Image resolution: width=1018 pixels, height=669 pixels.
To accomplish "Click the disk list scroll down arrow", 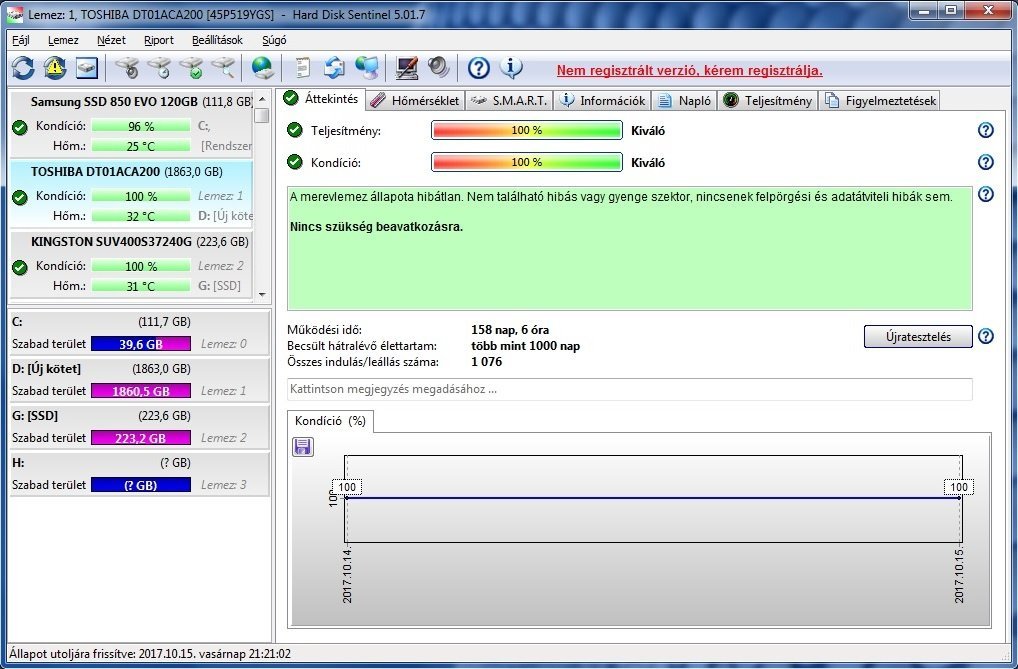I will coord(262,294).
